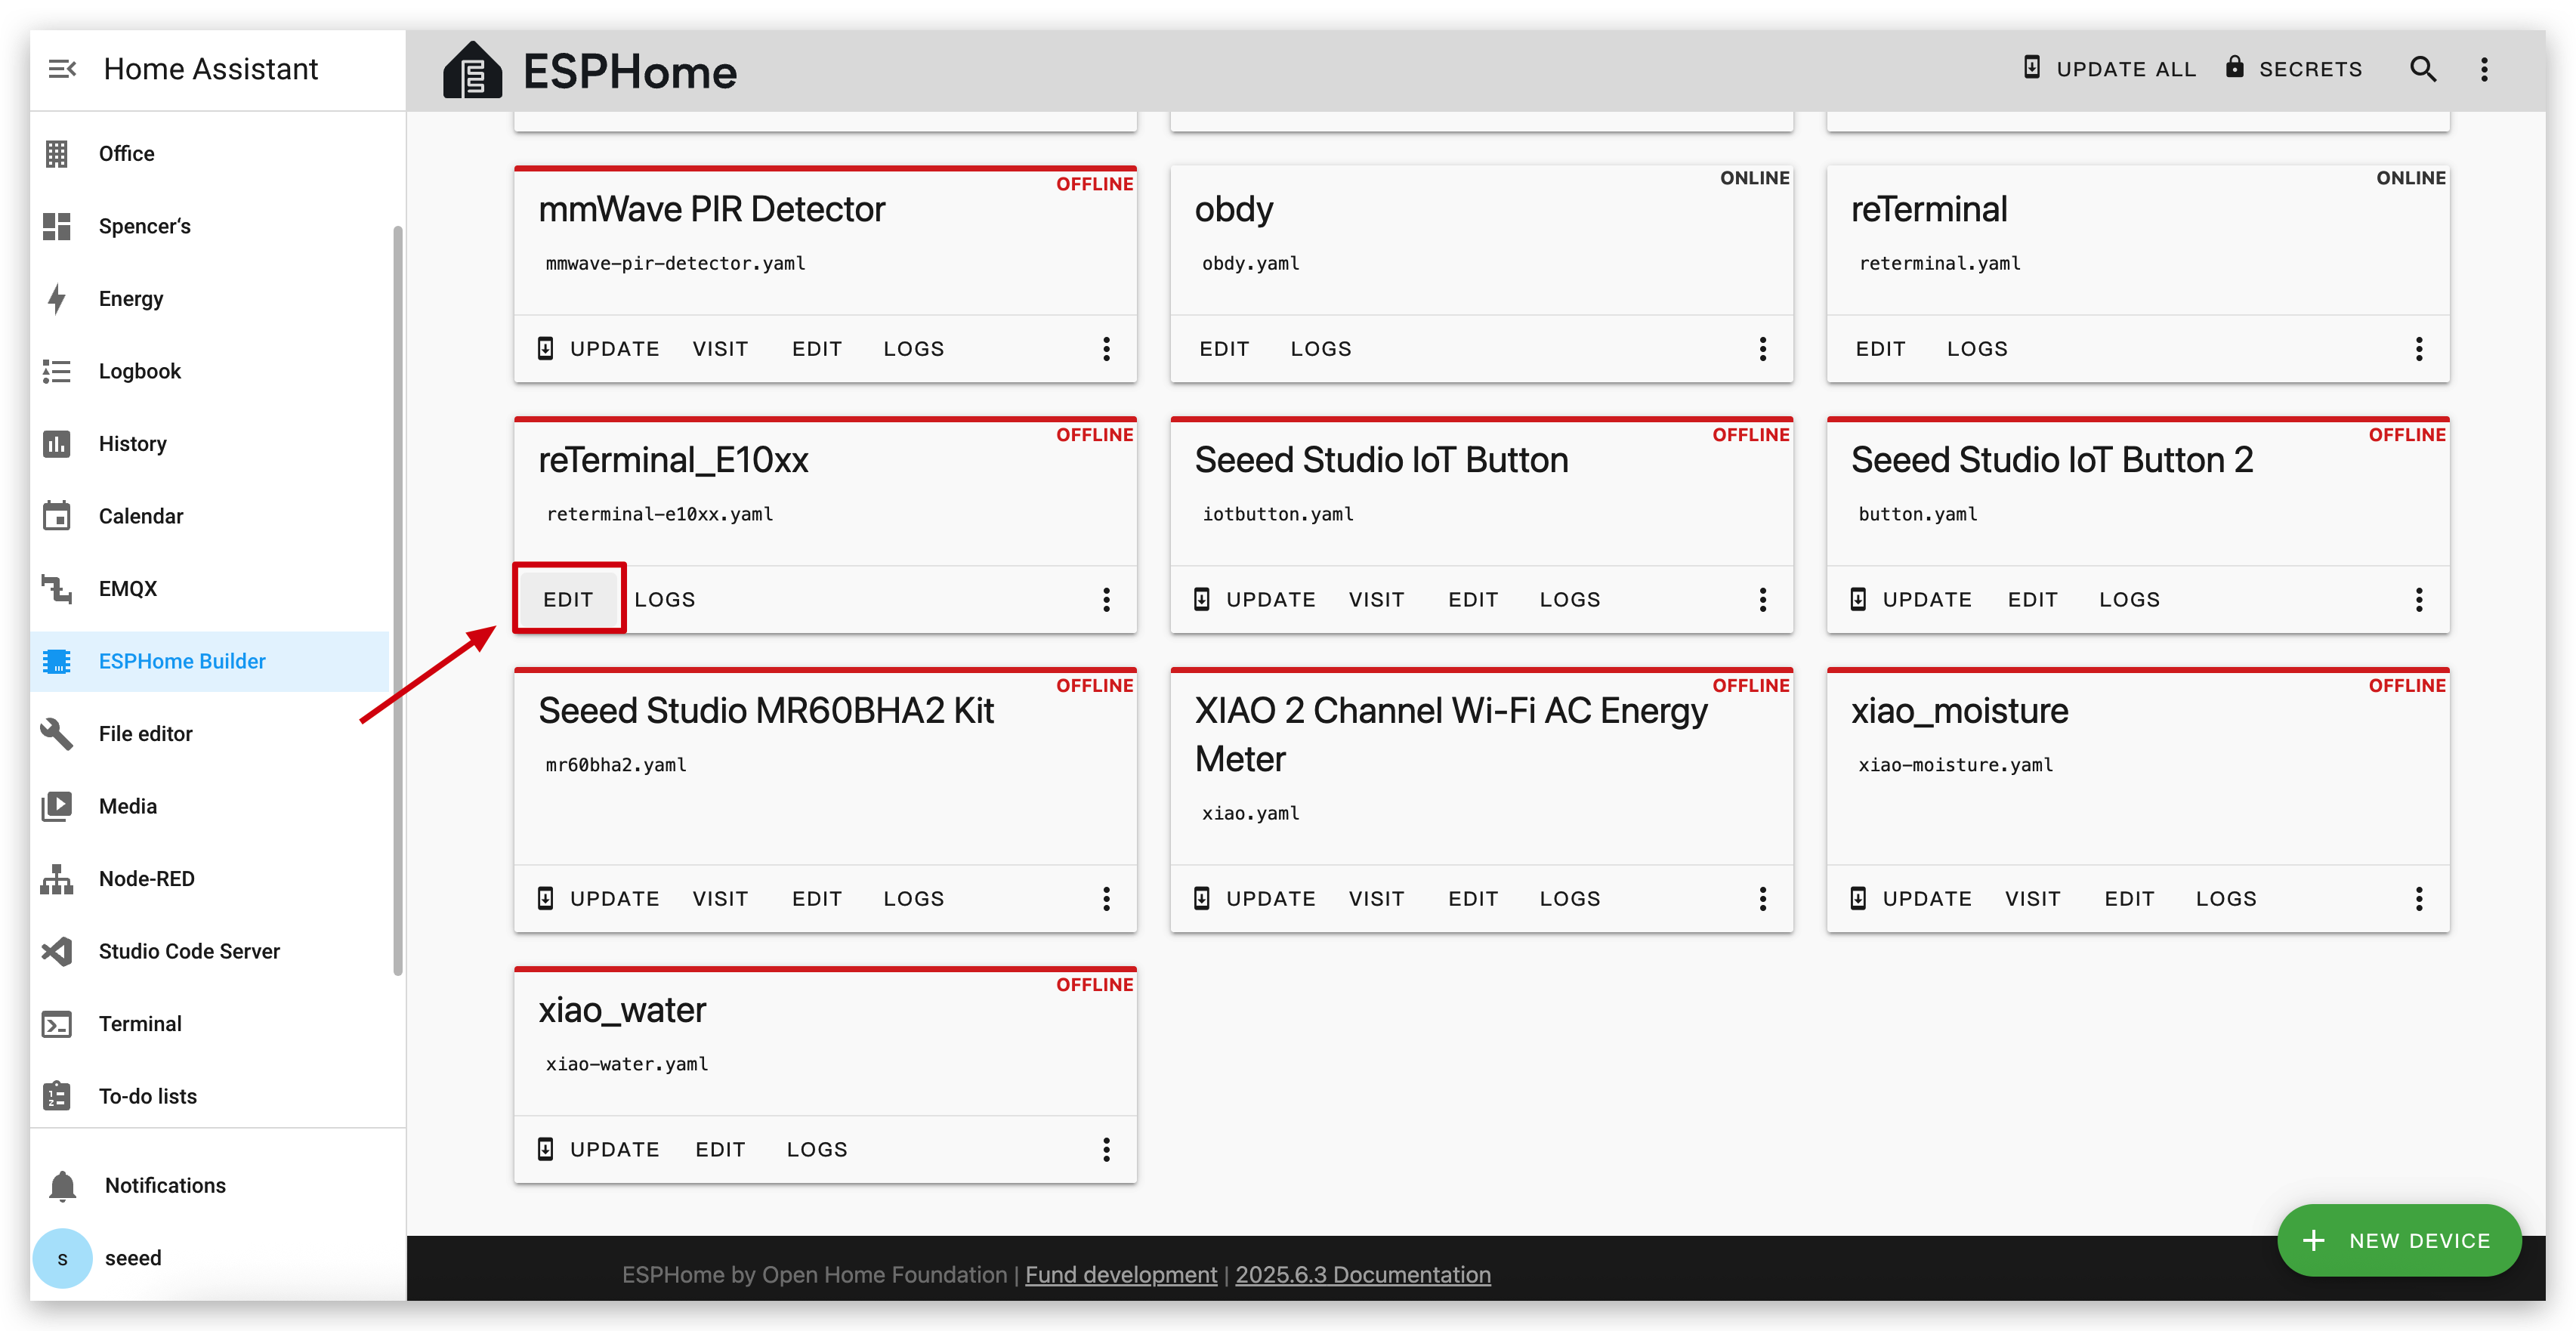Screen dimensions: 2576x1331
Task: Click UPDATE ALL in the header
Action: click(2109, 69)
